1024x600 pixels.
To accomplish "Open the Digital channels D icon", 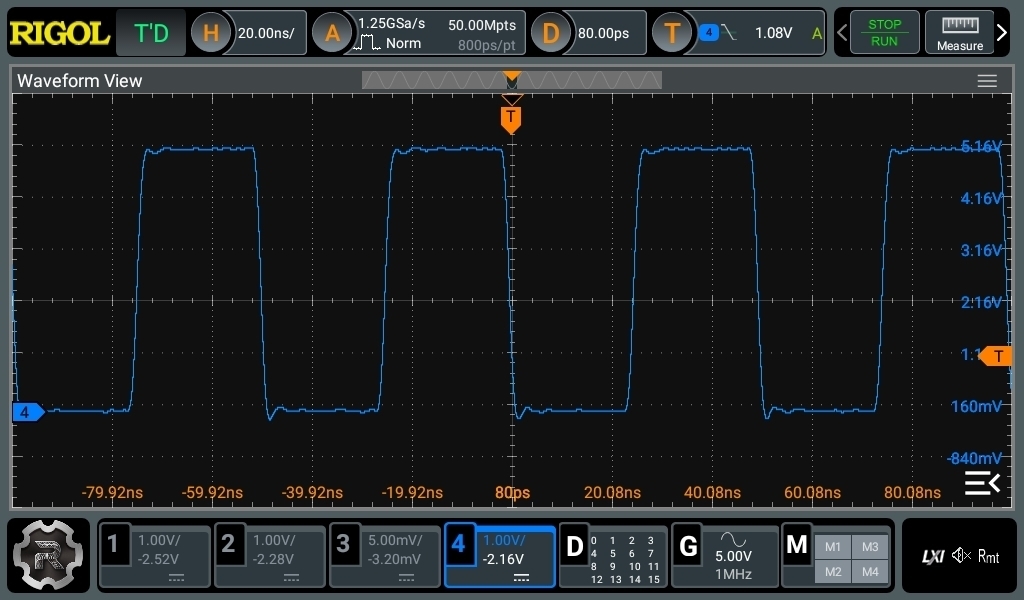I will click(x=574, y=546).
